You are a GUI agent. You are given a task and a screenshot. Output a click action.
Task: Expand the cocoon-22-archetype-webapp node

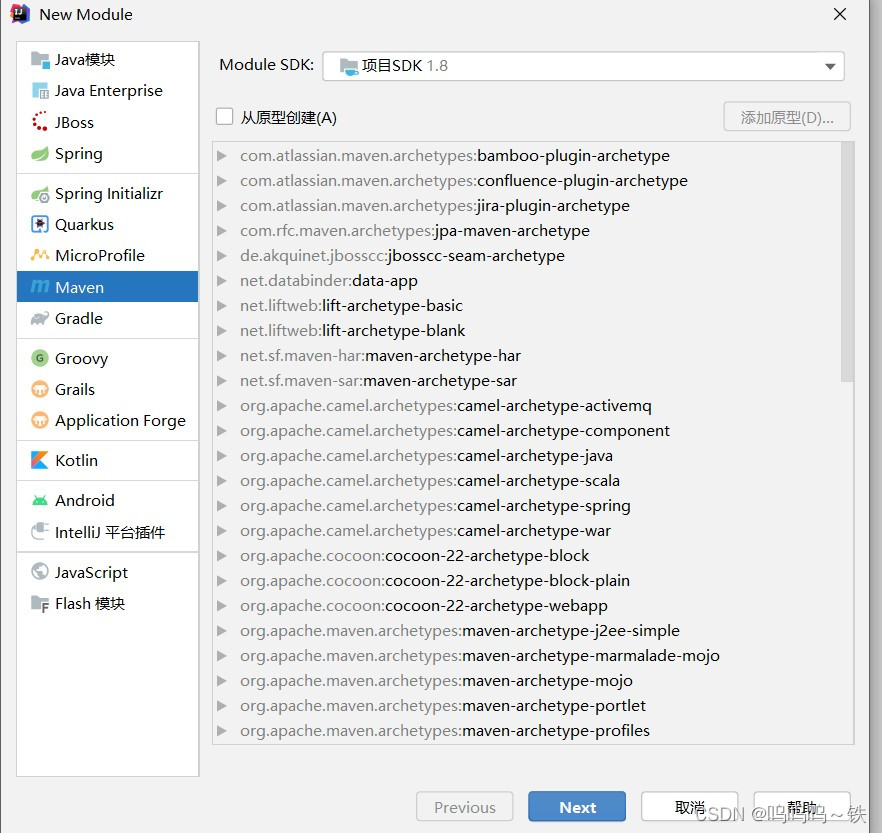coord(222,606)
